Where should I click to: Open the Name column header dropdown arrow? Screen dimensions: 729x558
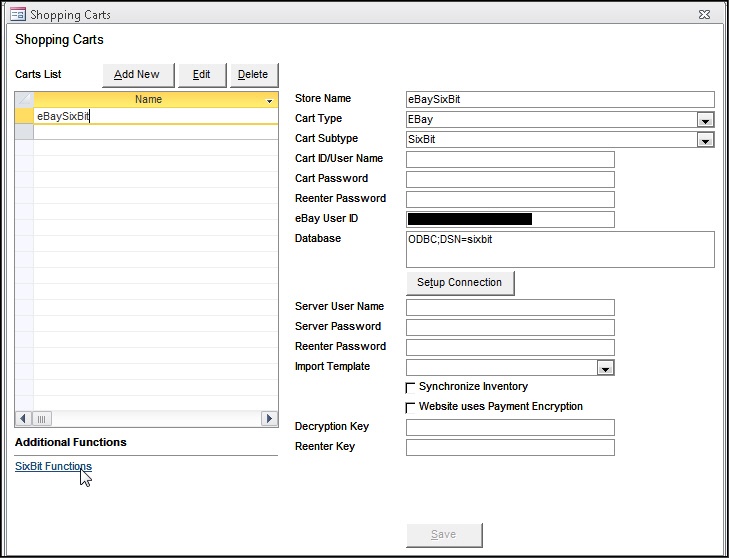[x=269, y=100]
